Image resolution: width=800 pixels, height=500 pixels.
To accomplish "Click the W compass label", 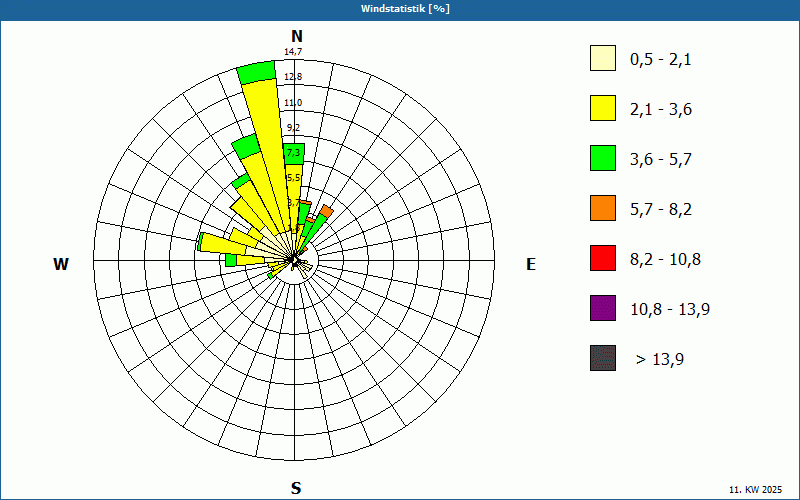I will 61,264.
